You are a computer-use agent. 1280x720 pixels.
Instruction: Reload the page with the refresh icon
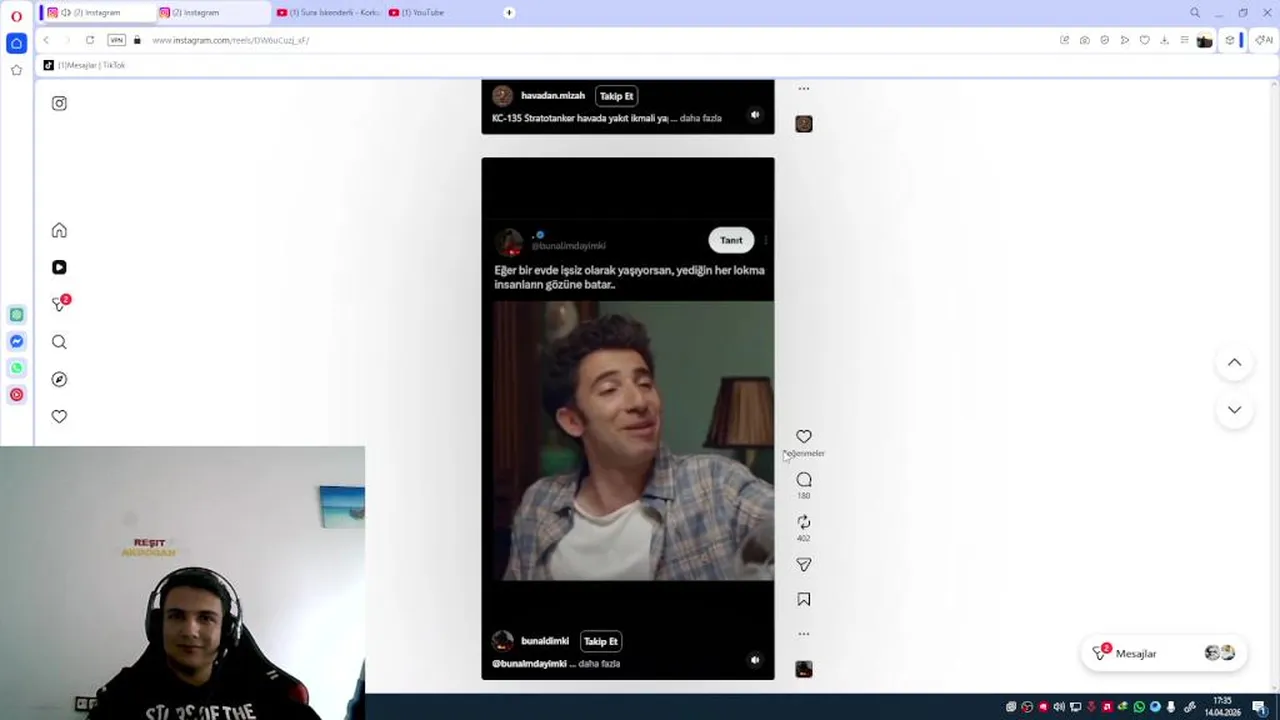pos(90,40)
